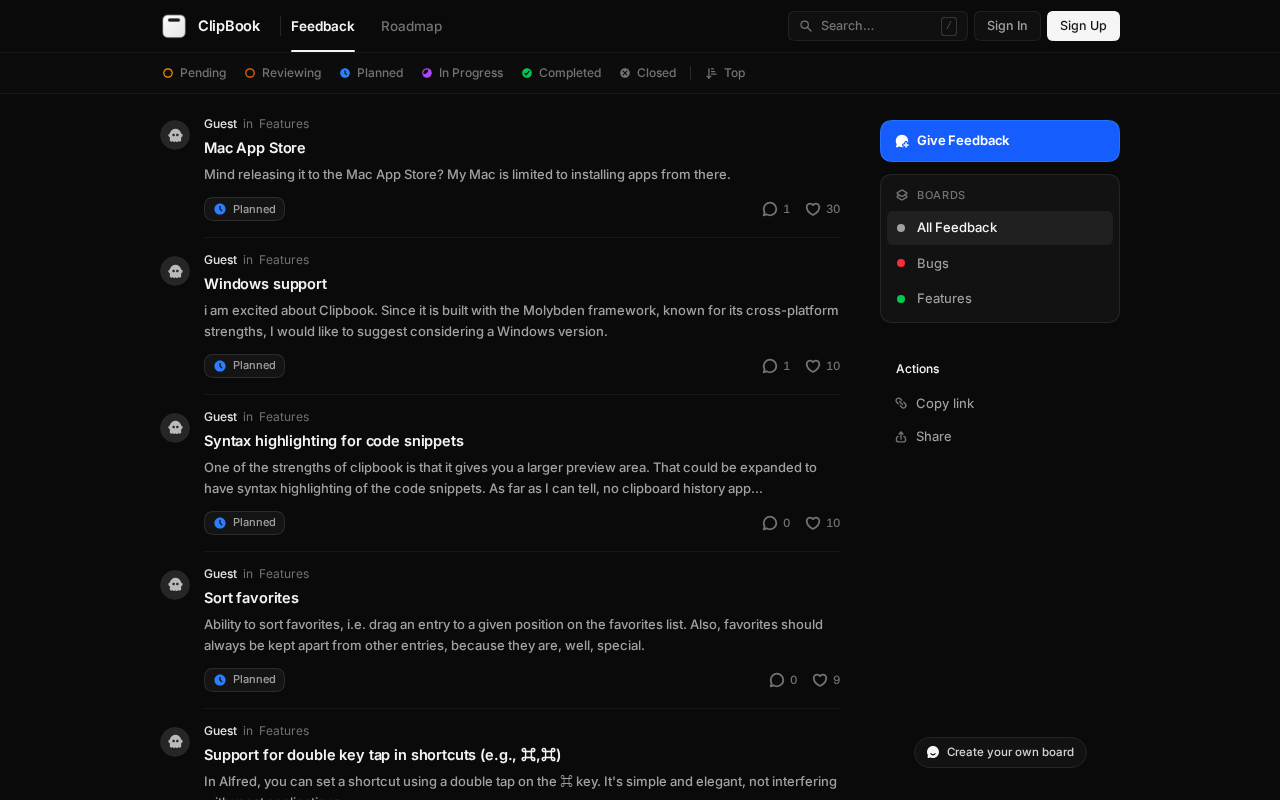
Task: Click Guest avatar on Windows support post
Action: click(175, 271)
